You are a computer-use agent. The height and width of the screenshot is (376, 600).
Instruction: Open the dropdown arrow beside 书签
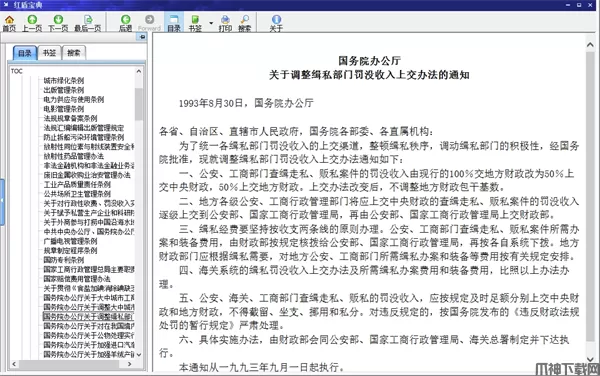(211, 23)
